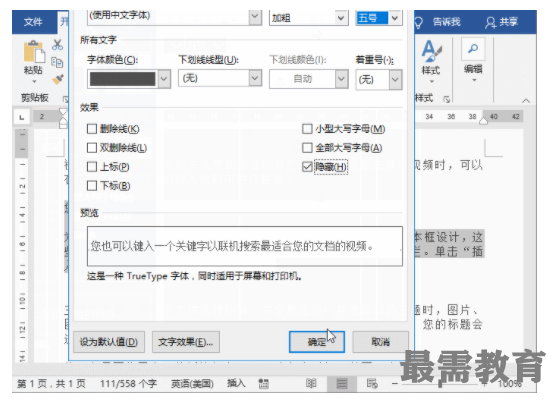Open the font style dropdown showing 加粗

pos(340,18)
